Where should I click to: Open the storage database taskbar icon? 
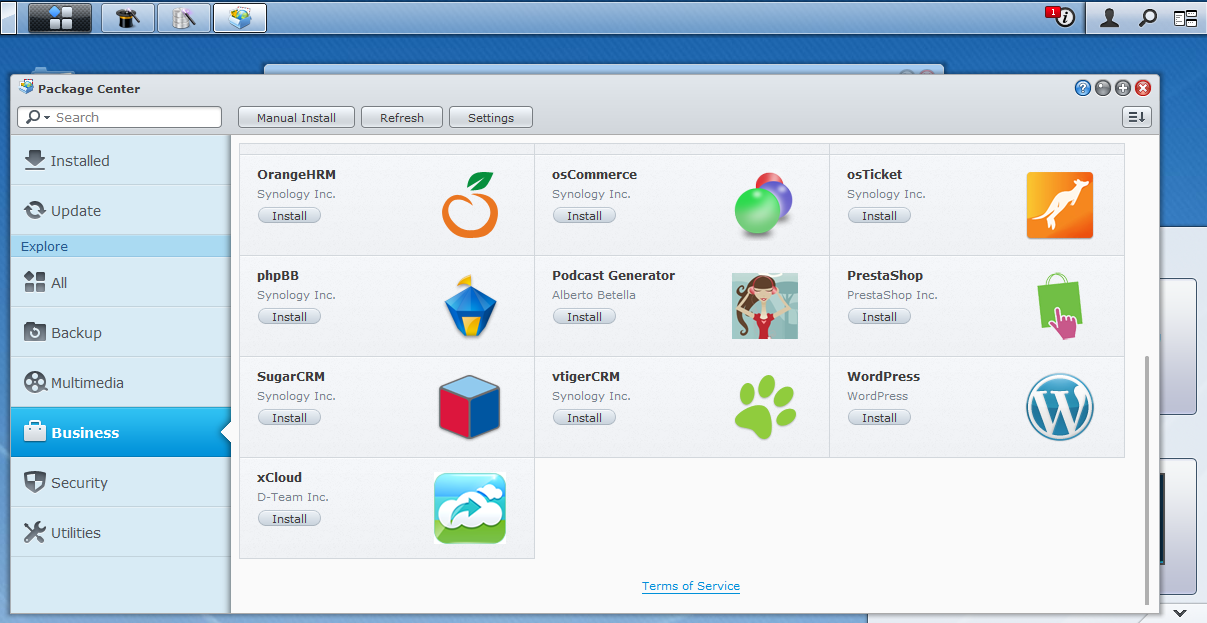point(184,18)
